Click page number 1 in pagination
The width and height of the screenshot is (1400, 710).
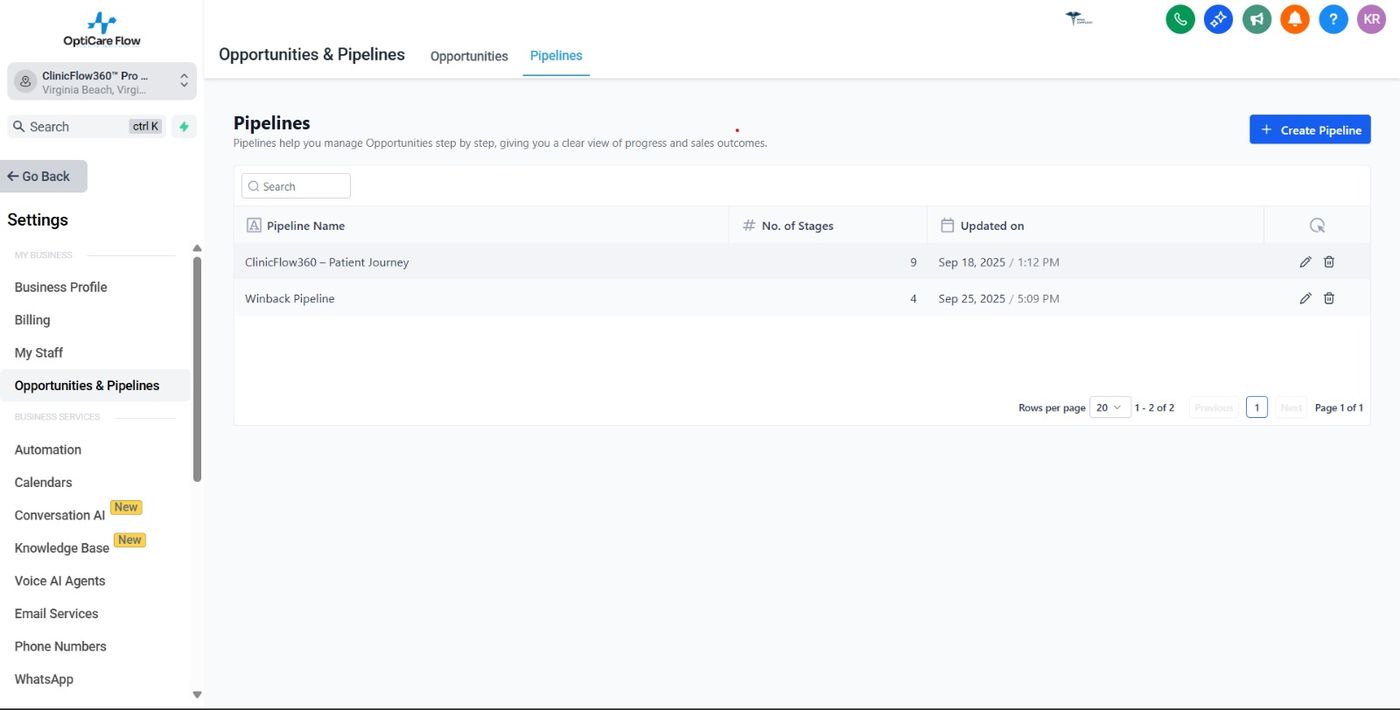coord(1257,408)
